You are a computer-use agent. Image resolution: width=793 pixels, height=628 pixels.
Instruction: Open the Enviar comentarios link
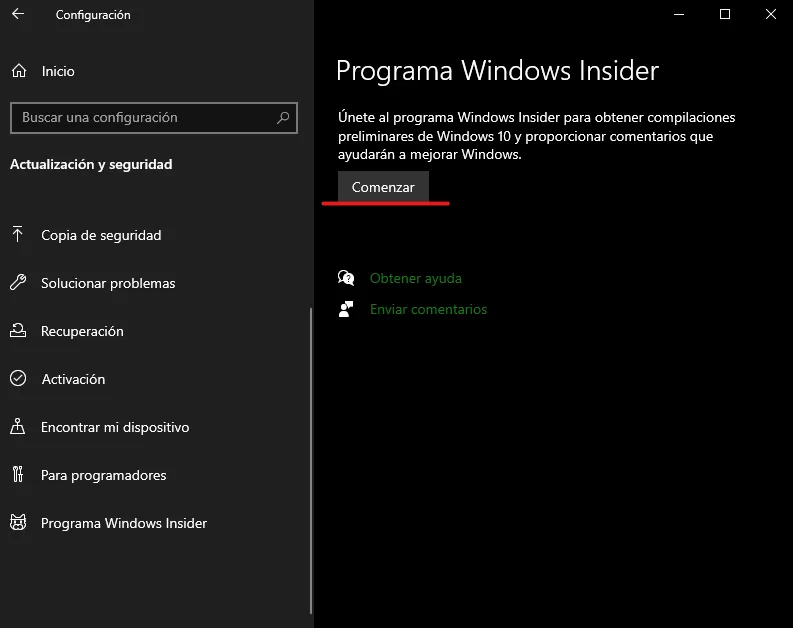428,309
